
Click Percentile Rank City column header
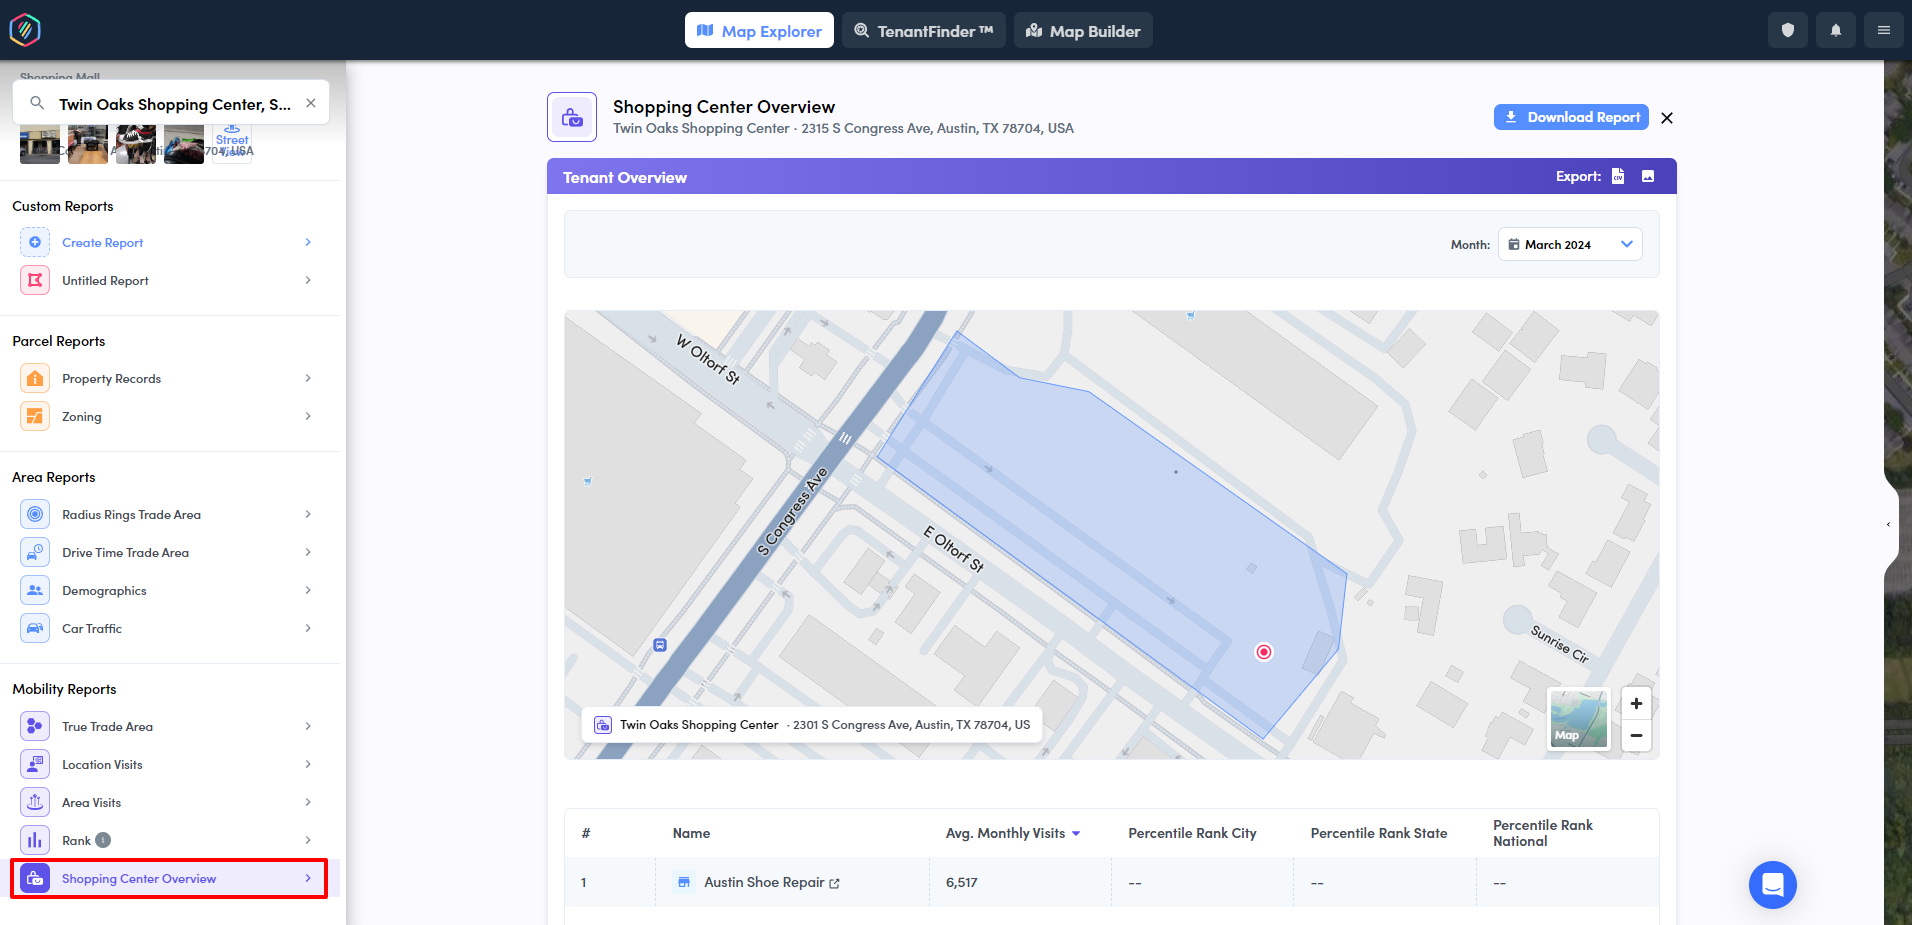[1192, 833]
